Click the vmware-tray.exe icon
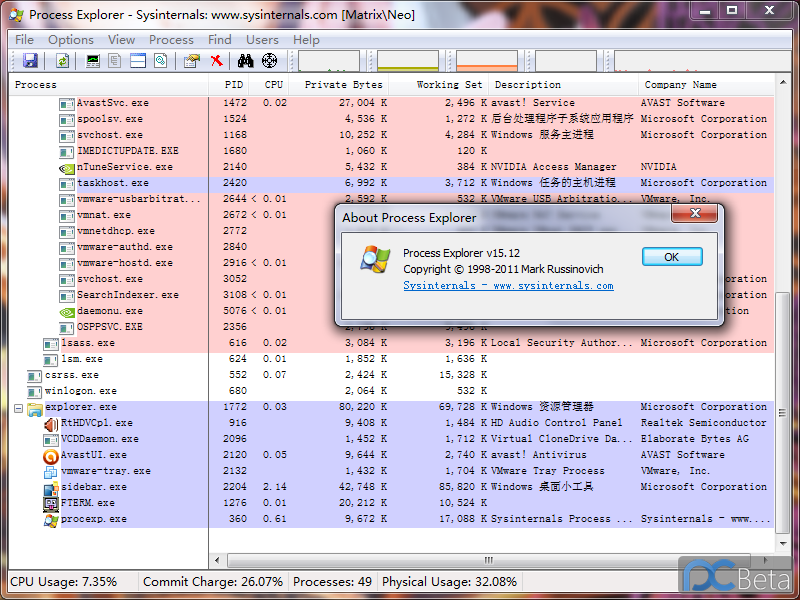Image resolution: width=800 pixels, height=600 pixels. coord(51,472)
